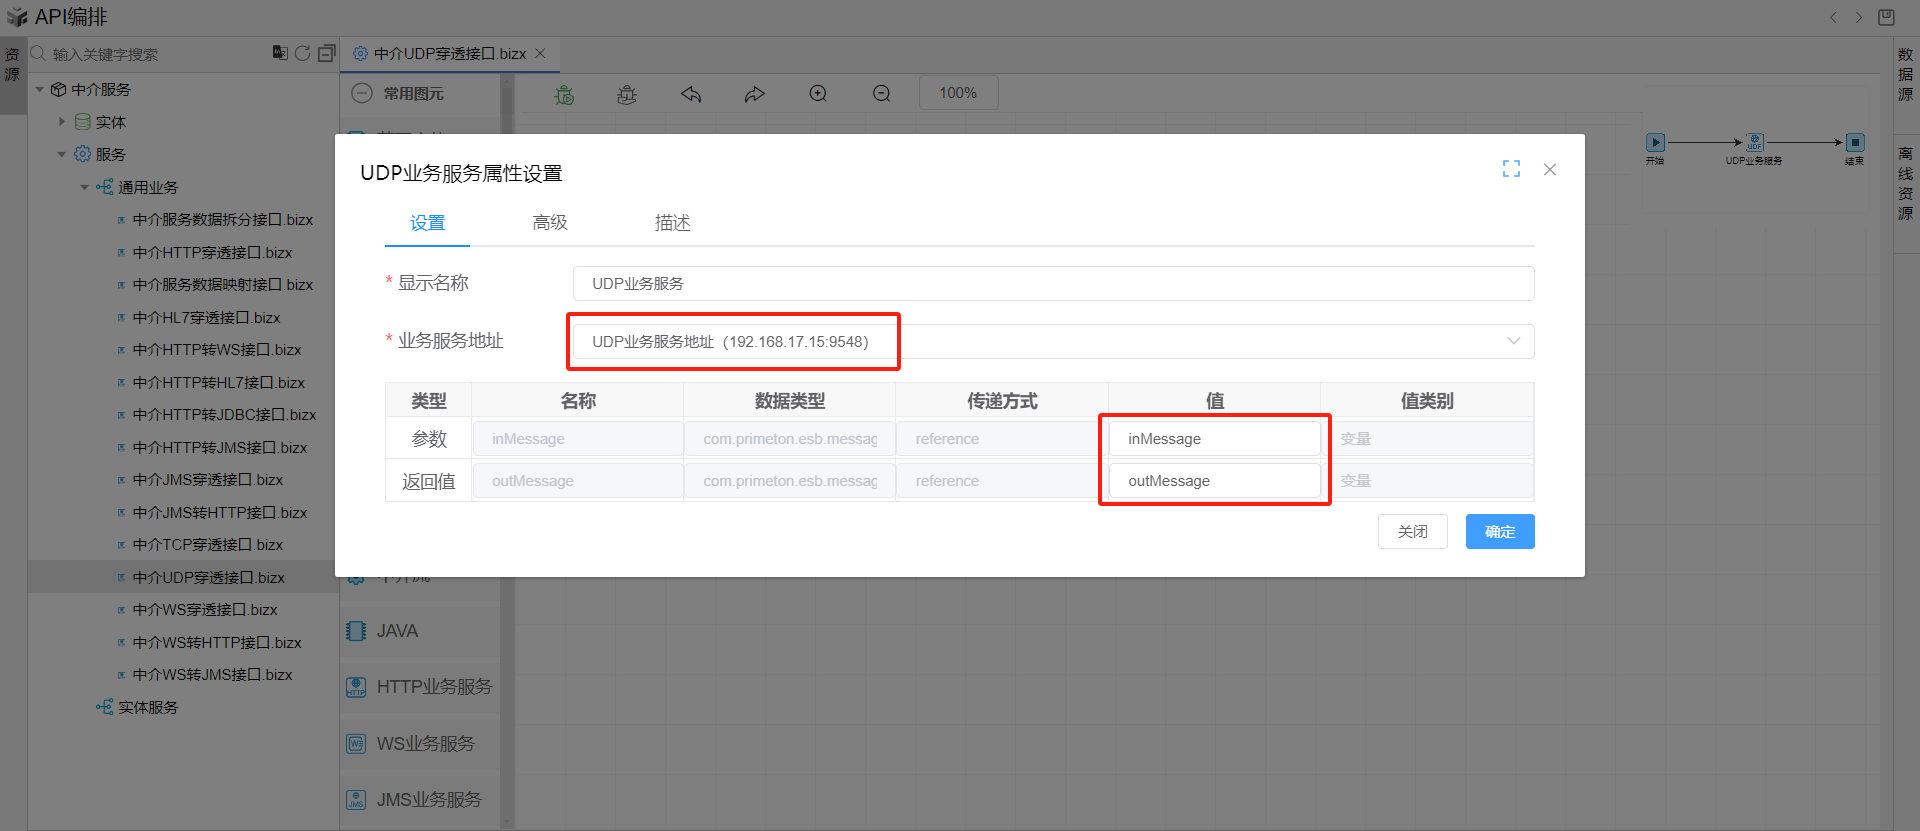This screenshot has width=1920, height=831.
Task: Collapse the 常用图元 palette section
Action: pyautogui.click(x=362, y=93)
